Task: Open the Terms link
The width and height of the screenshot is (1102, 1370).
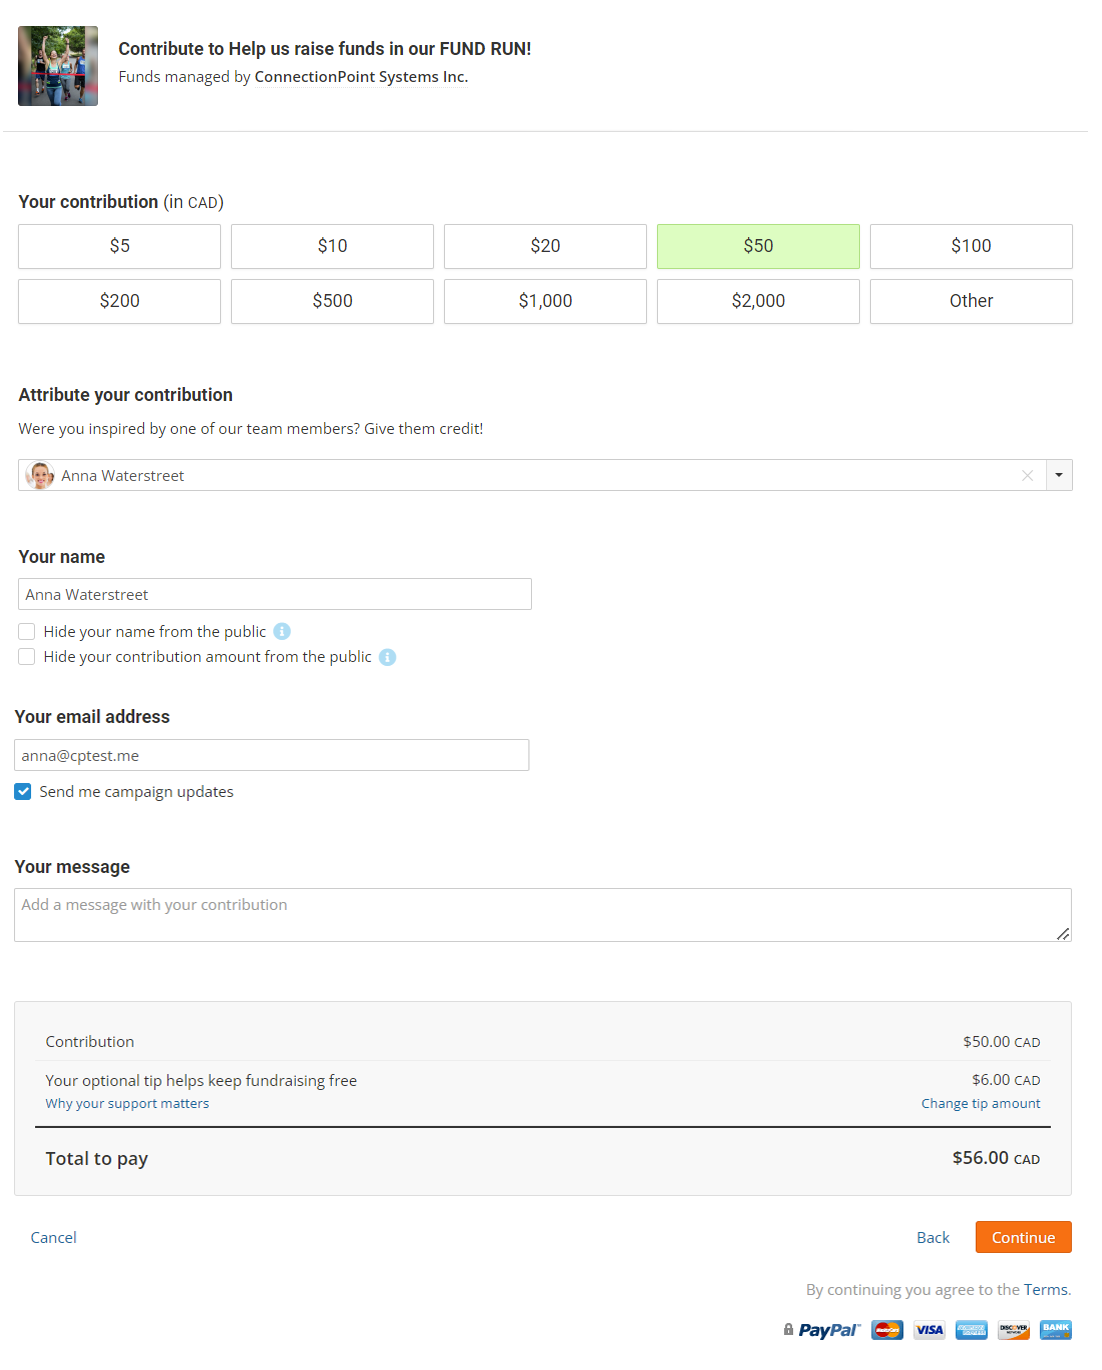Action: tap(1046, 1290)
